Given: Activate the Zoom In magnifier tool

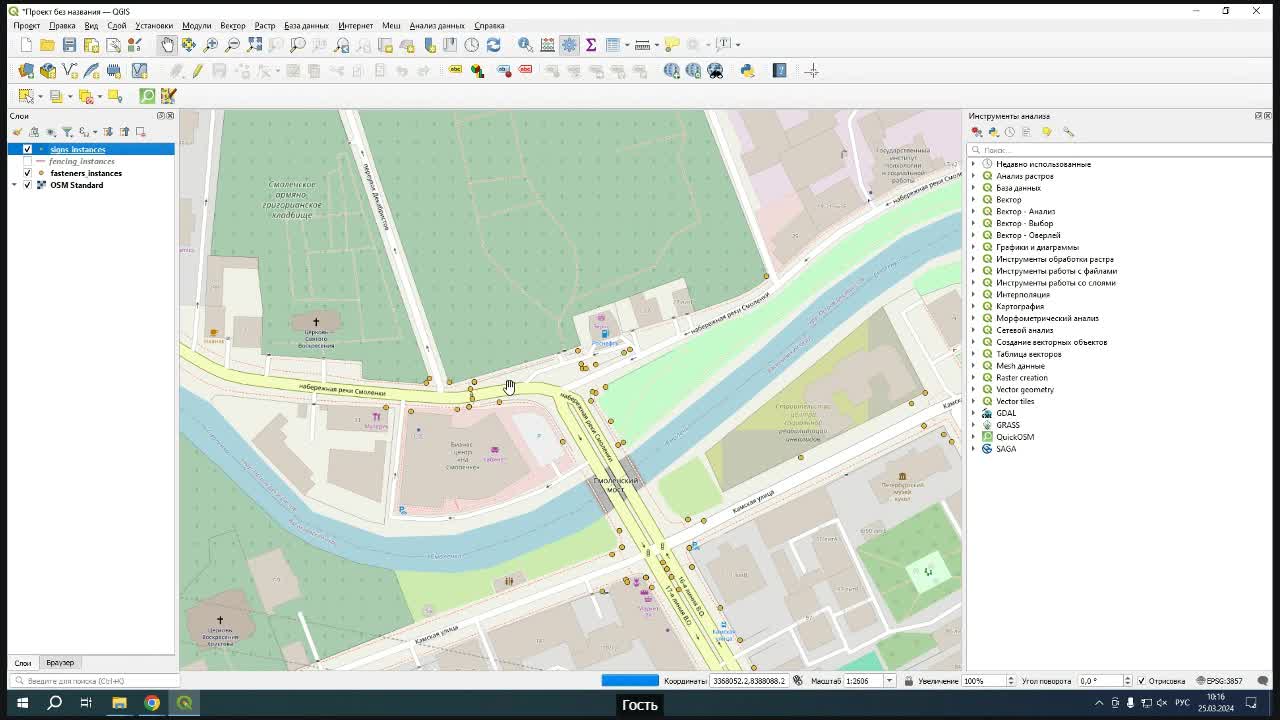Looking at the screenshot, I should click(x=211, y=45).
